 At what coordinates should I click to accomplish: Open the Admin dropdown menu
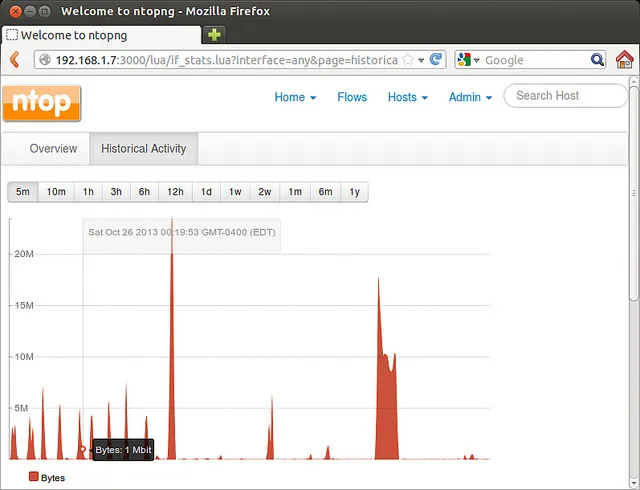(470, 97)
